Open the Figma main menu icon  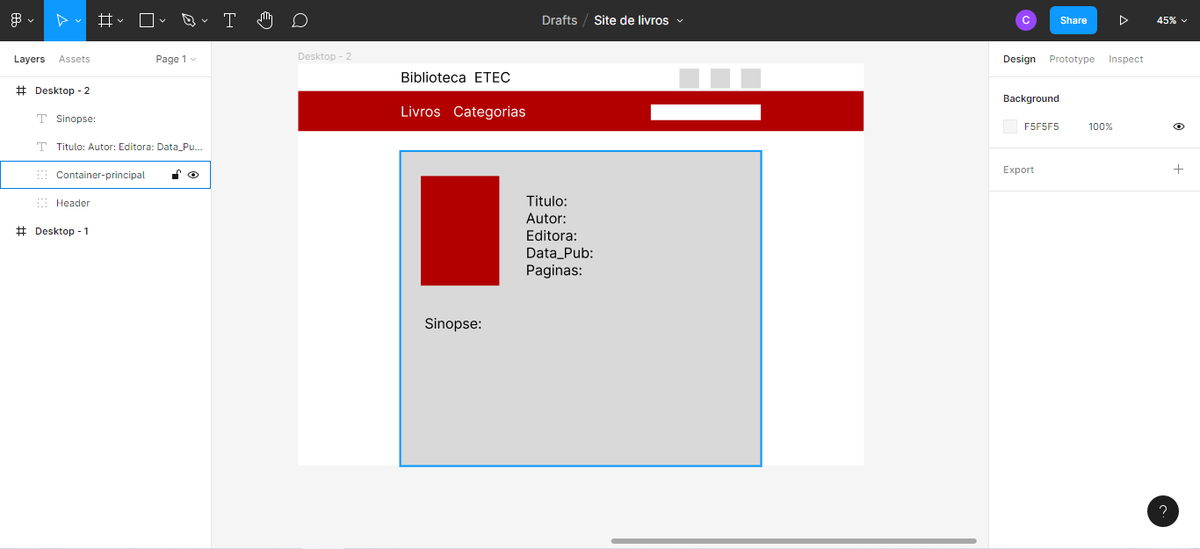click(x=16, y=20)
